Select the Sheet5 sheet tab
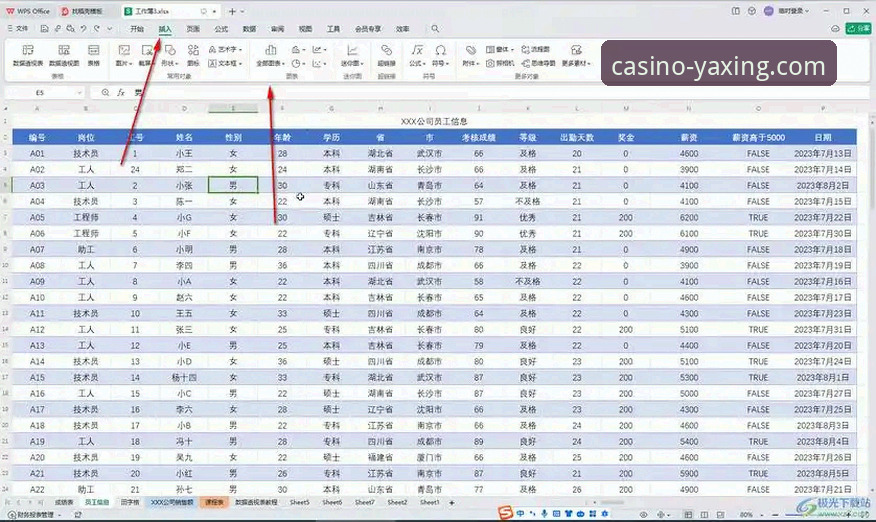 point(299,502)
